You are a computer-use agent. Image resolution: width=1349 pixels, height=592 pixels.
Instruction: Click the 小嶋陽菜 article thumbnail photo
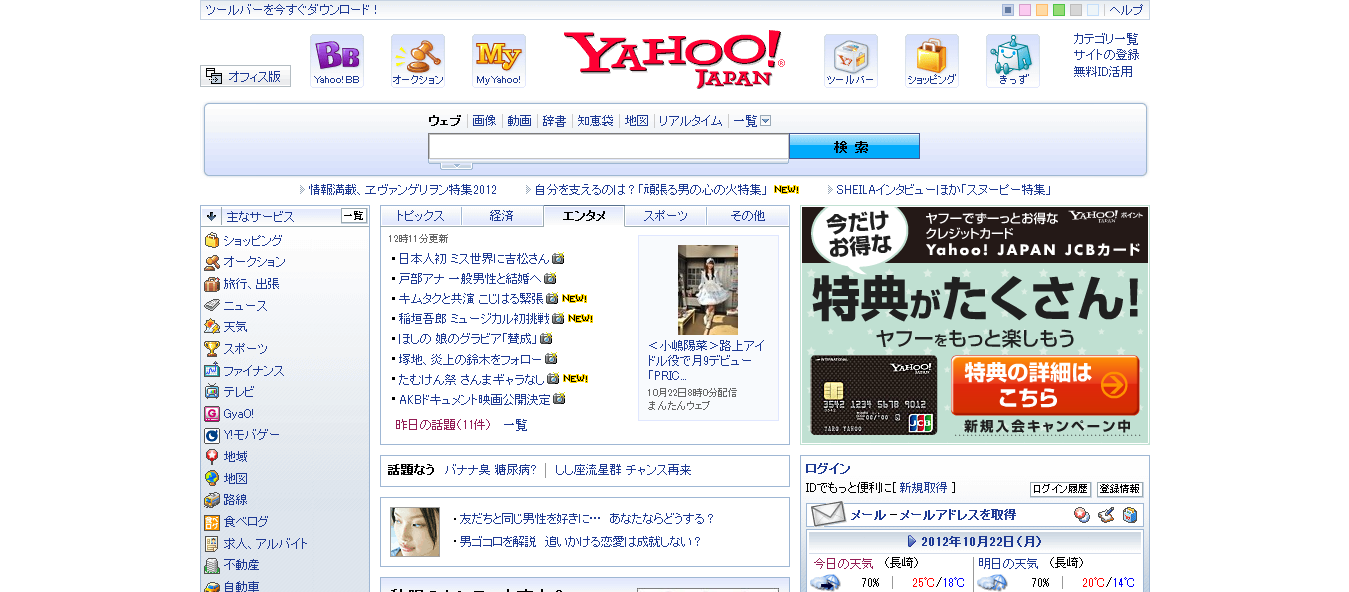point(708,290)
